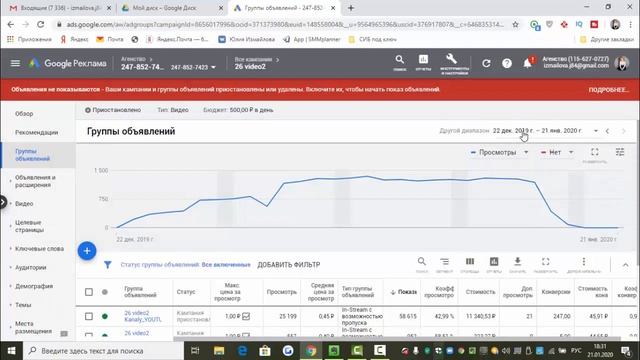Go back in the browser
This screenshot has height=360, width=640.
11,24
